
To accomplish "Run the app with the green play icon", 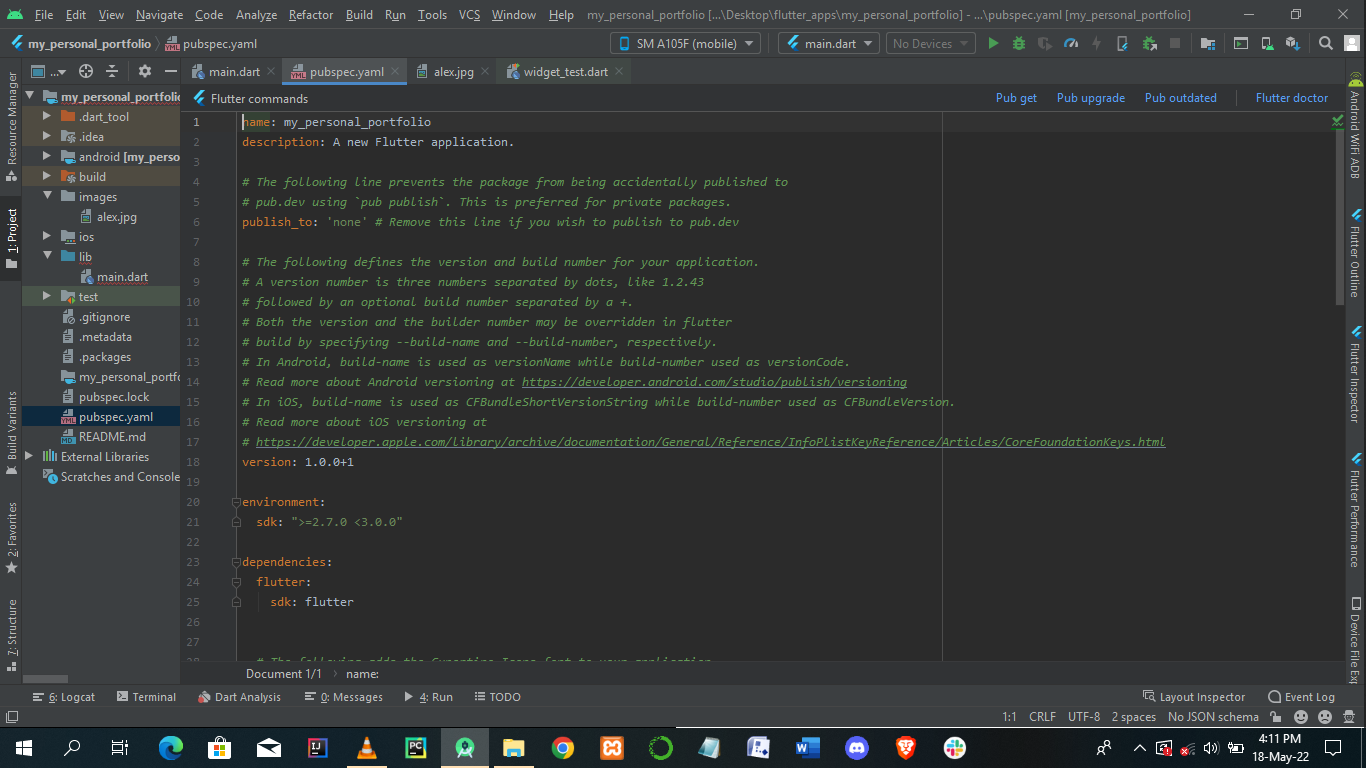I will [x=993, y=43].
